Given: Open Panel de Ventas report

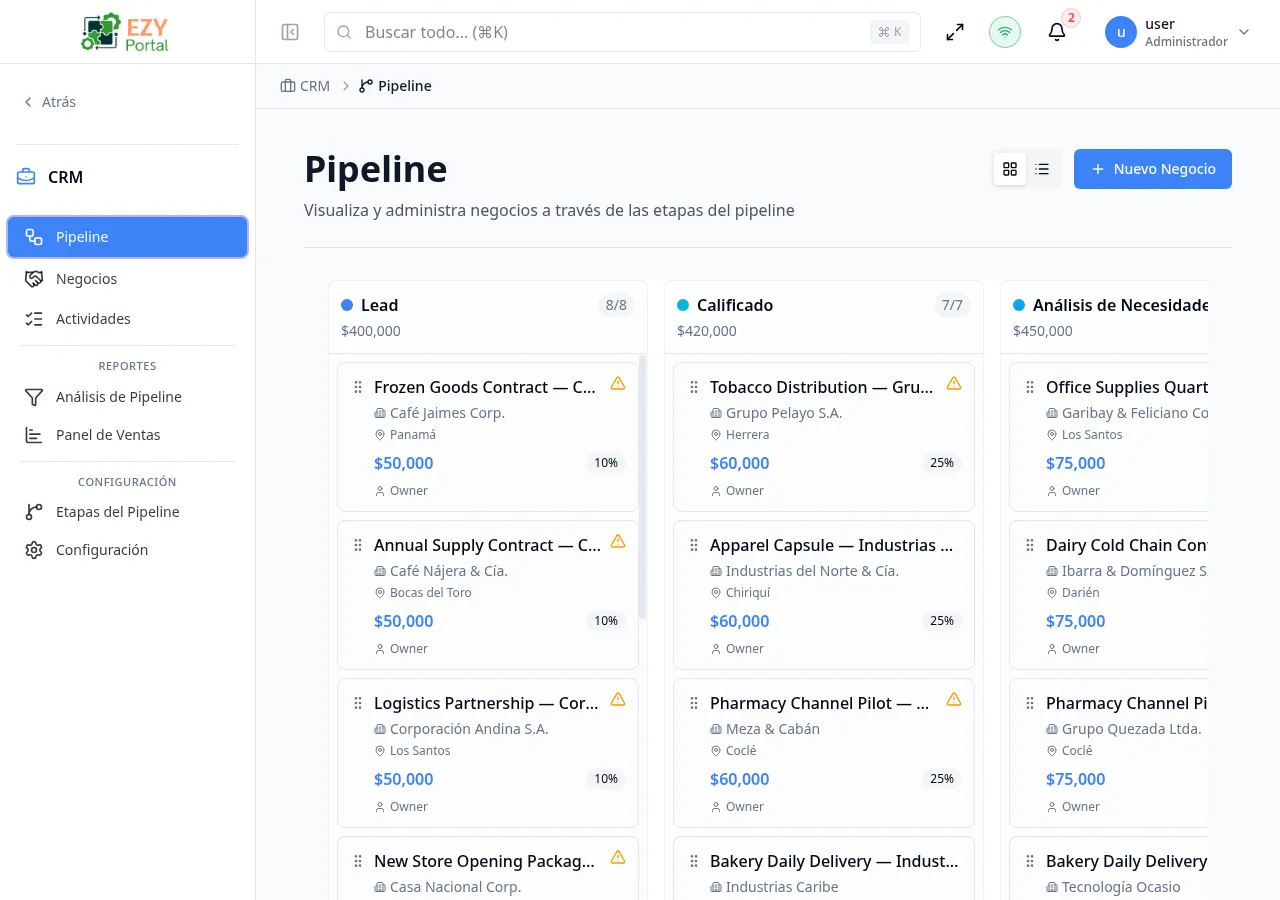Looking at the screenshot, I should point(127,435).
